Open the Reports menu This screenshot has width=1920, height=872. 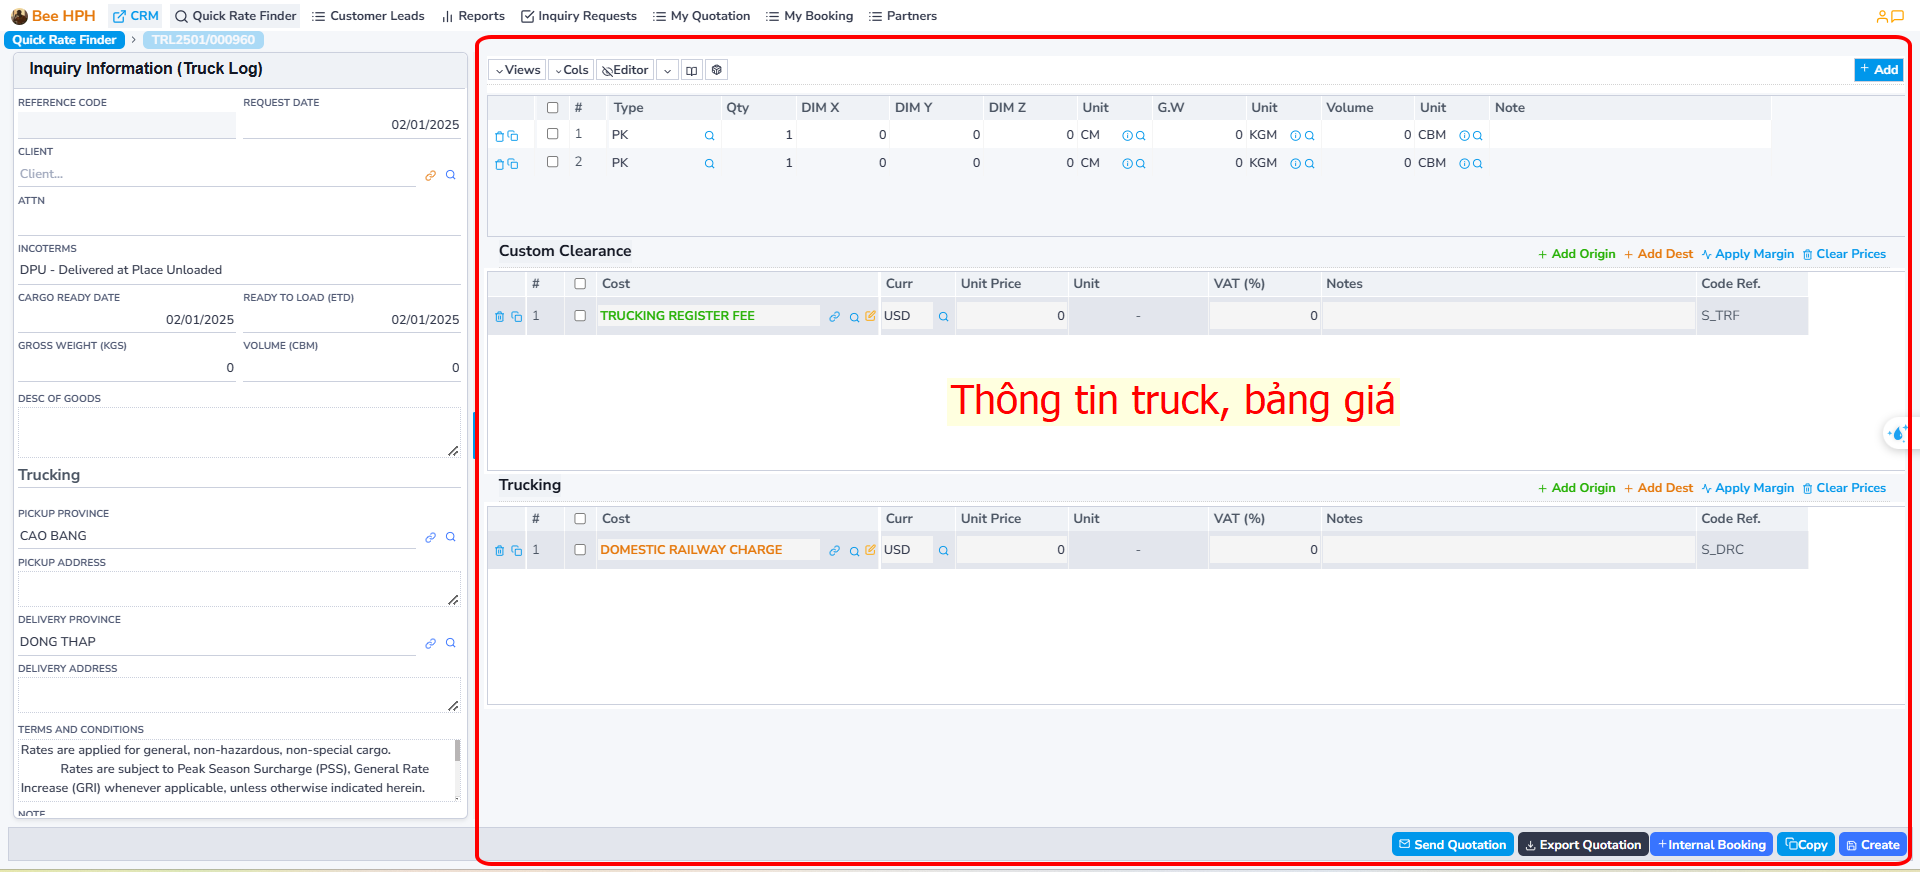(x=473, y=16)
